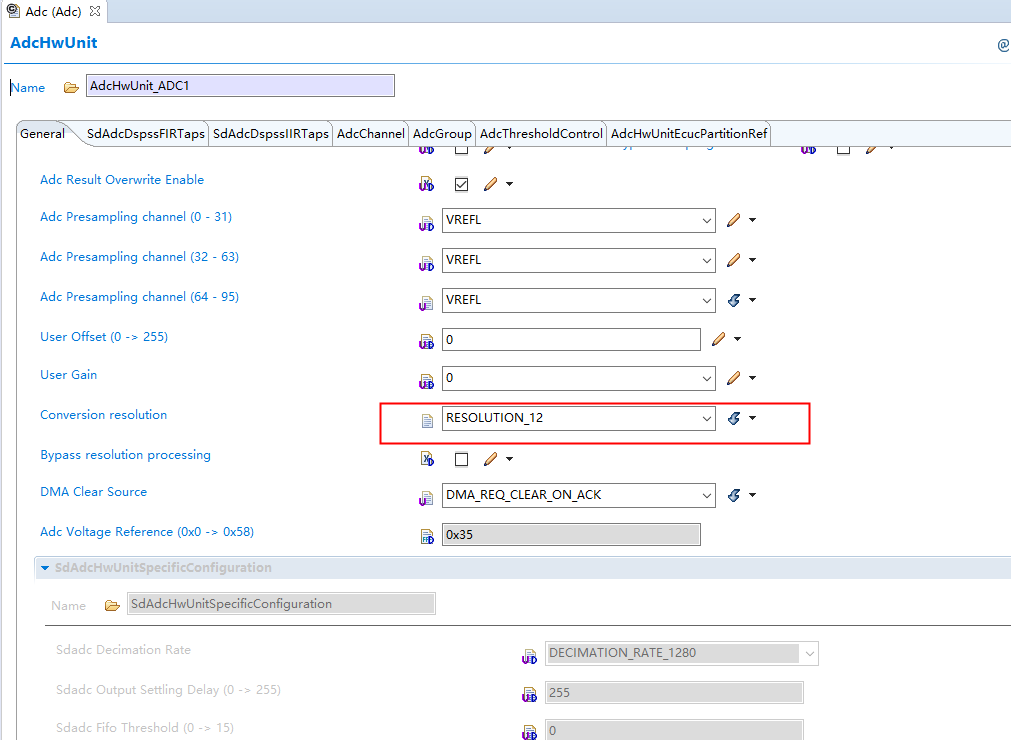Viewport: 1011px width, 740px height.
Task: Click the revert icon for DMA Clear Source
Action: (734, 495)
